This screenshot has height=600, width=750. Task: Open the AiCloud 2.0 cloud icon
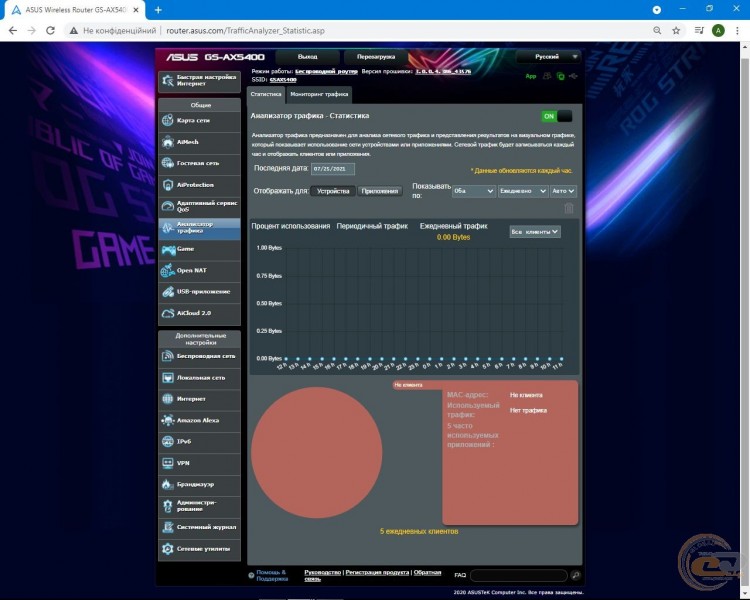pyautogui.click(x=167, y=313)
